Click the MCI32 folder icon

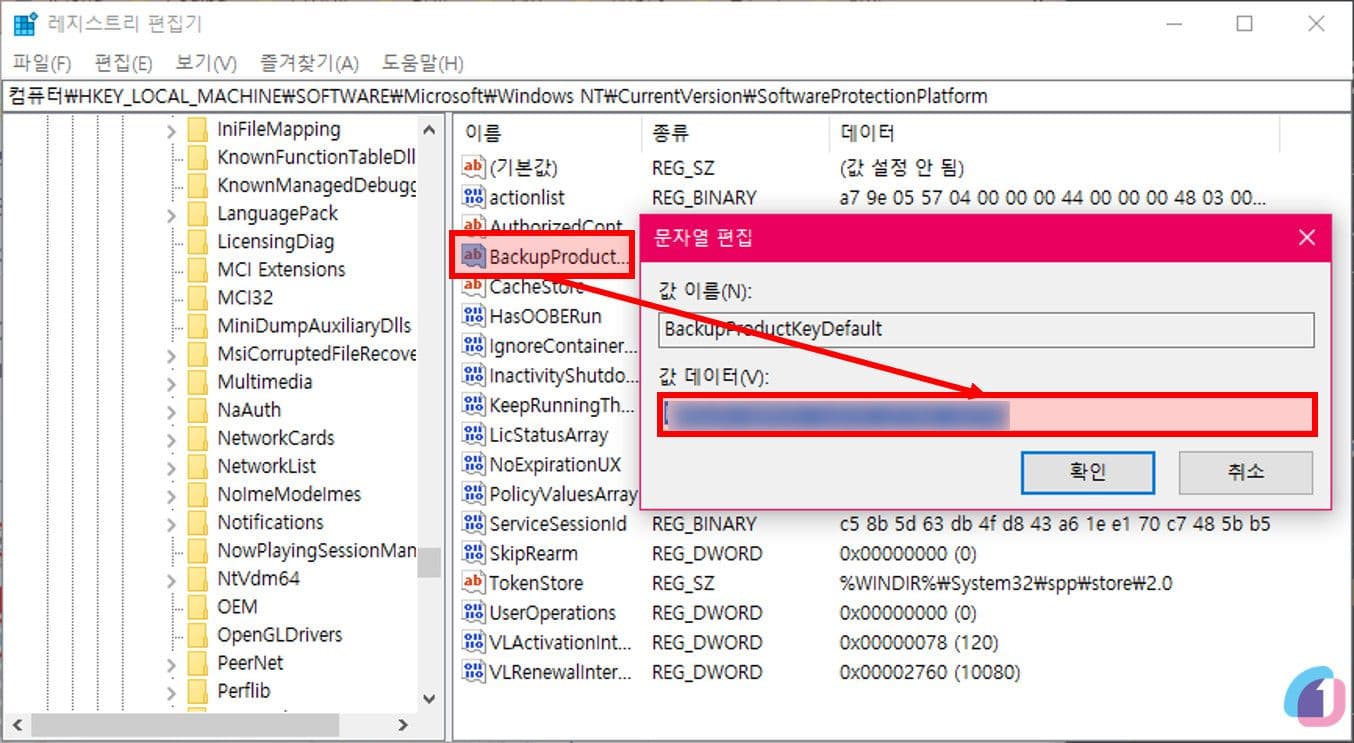(x=198, y=297)
